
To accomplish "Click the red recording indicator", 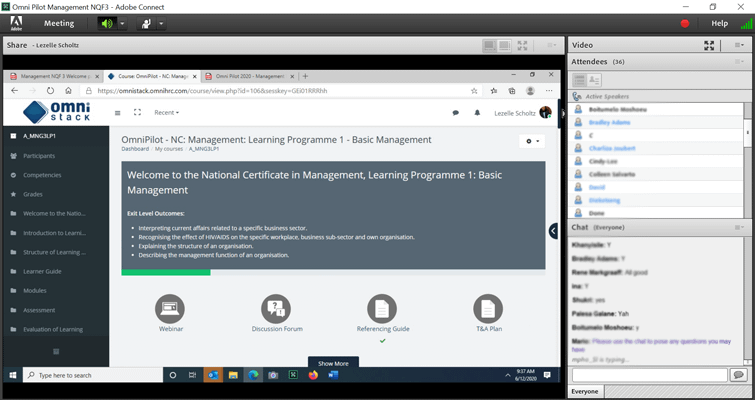I will click(x=685, y=24).
